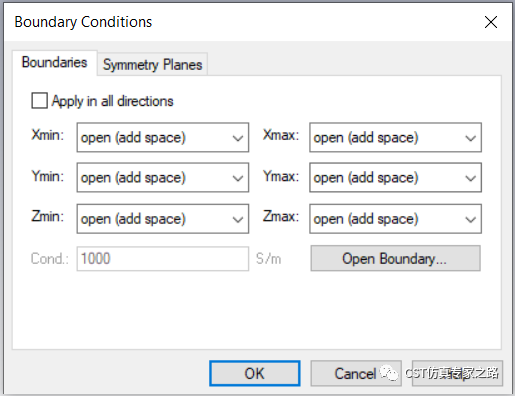Open the Zmin boundary dropdown

(163, 219)
